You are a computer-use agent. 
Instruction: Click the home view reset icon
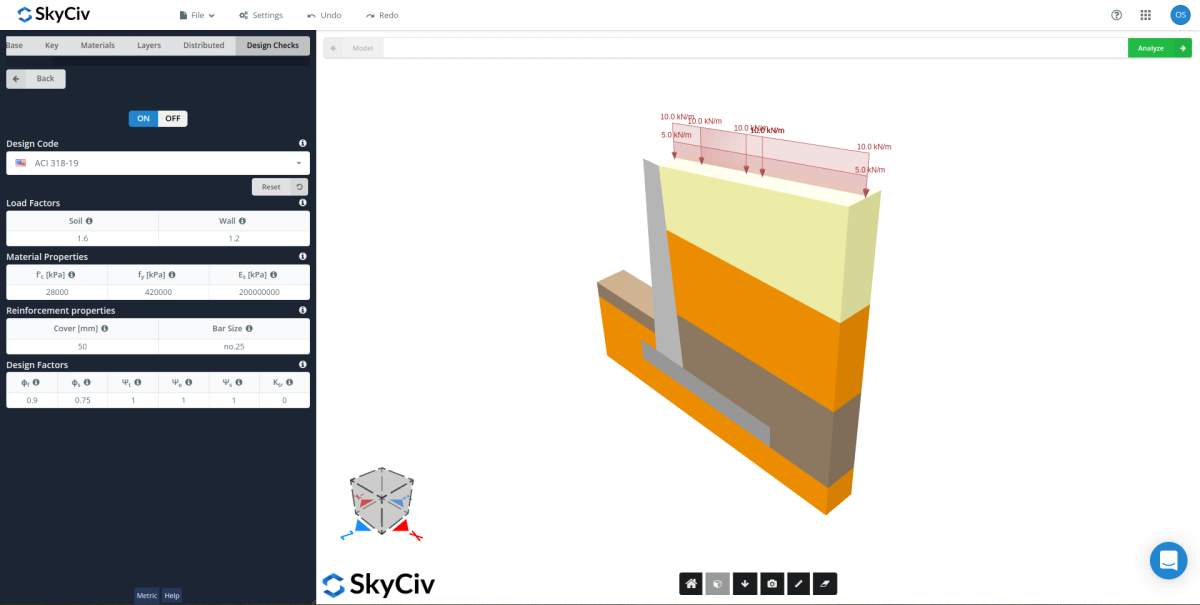[690, 583]
